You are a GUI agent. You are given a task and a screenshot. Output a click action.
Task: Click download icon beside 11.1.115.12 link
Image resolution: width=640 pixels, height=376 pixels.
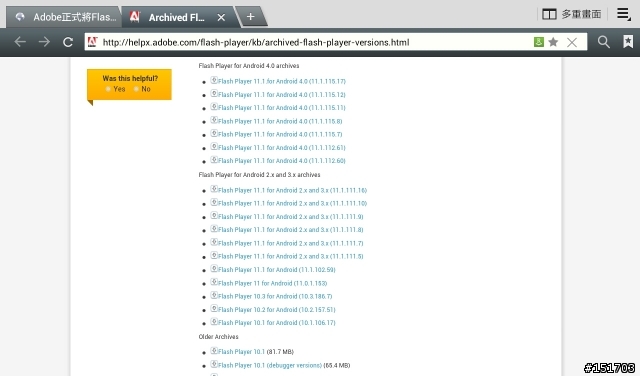(x=214, y=93)
